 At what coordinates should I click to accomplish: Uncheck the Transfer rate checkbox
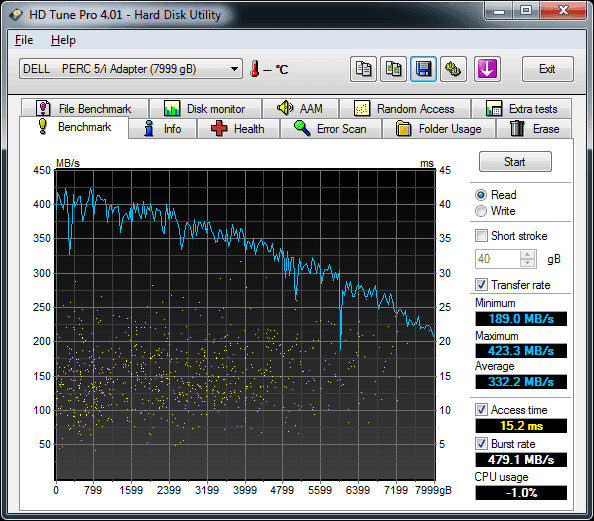pyautogui.click(x=481, y=285)
